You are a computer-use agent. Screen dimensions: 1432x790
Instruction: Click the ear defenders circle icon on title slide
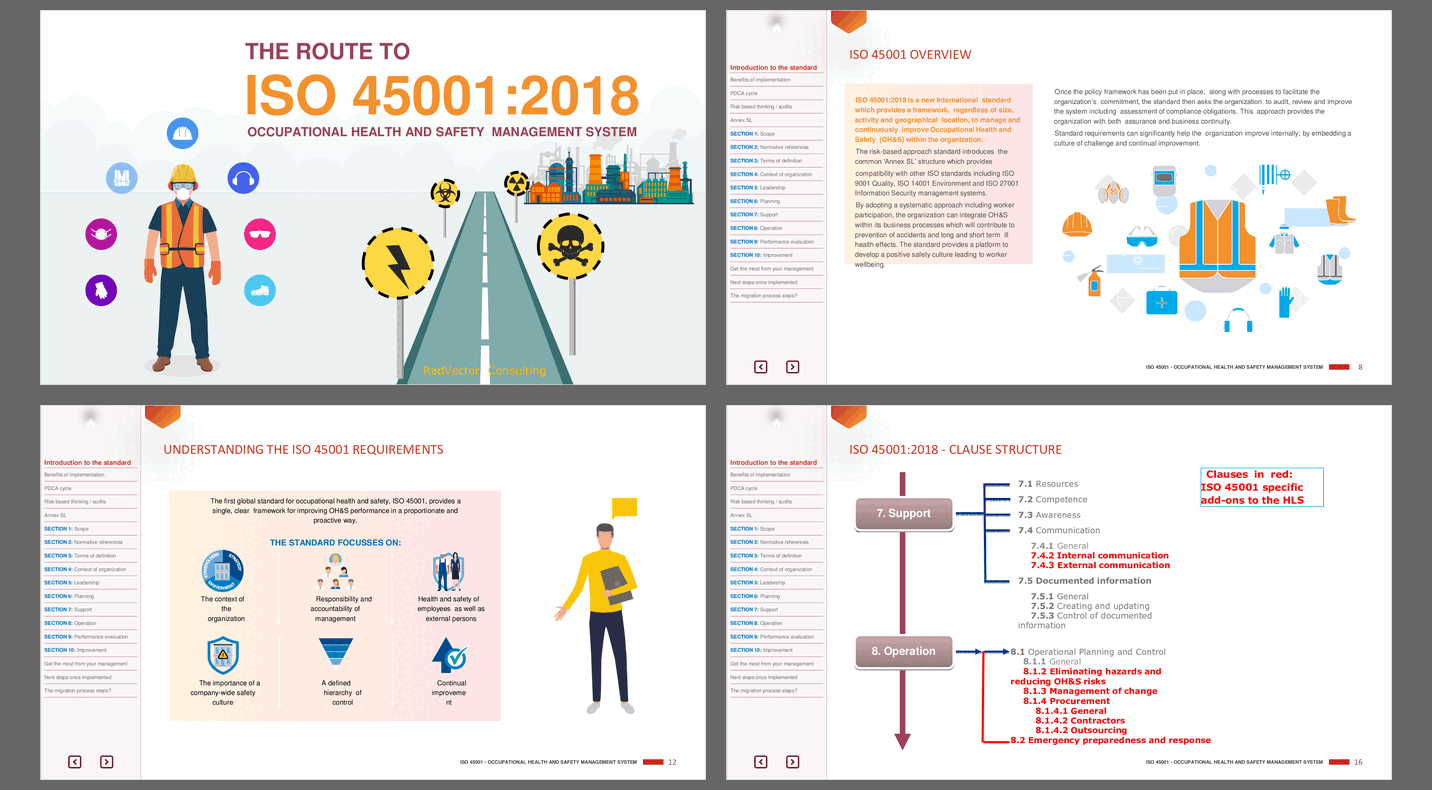click(243, 179)
